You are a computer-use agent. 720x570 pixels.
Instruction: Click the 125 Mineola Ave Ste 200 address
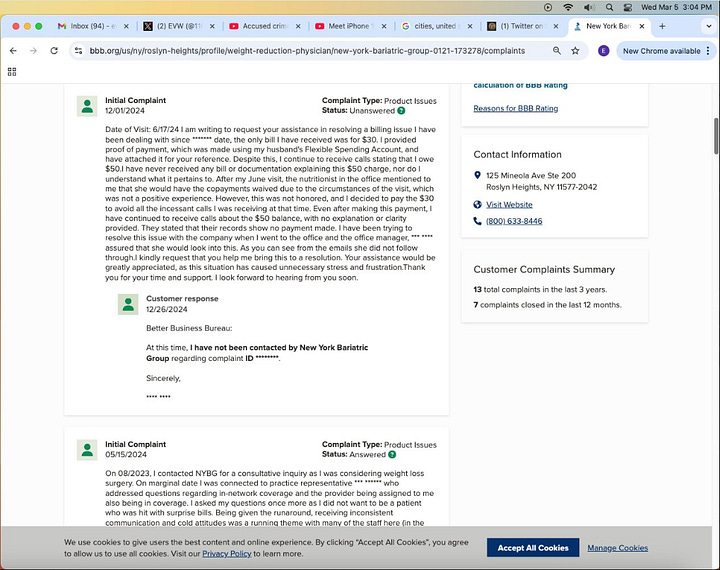(x=531, y=175)
